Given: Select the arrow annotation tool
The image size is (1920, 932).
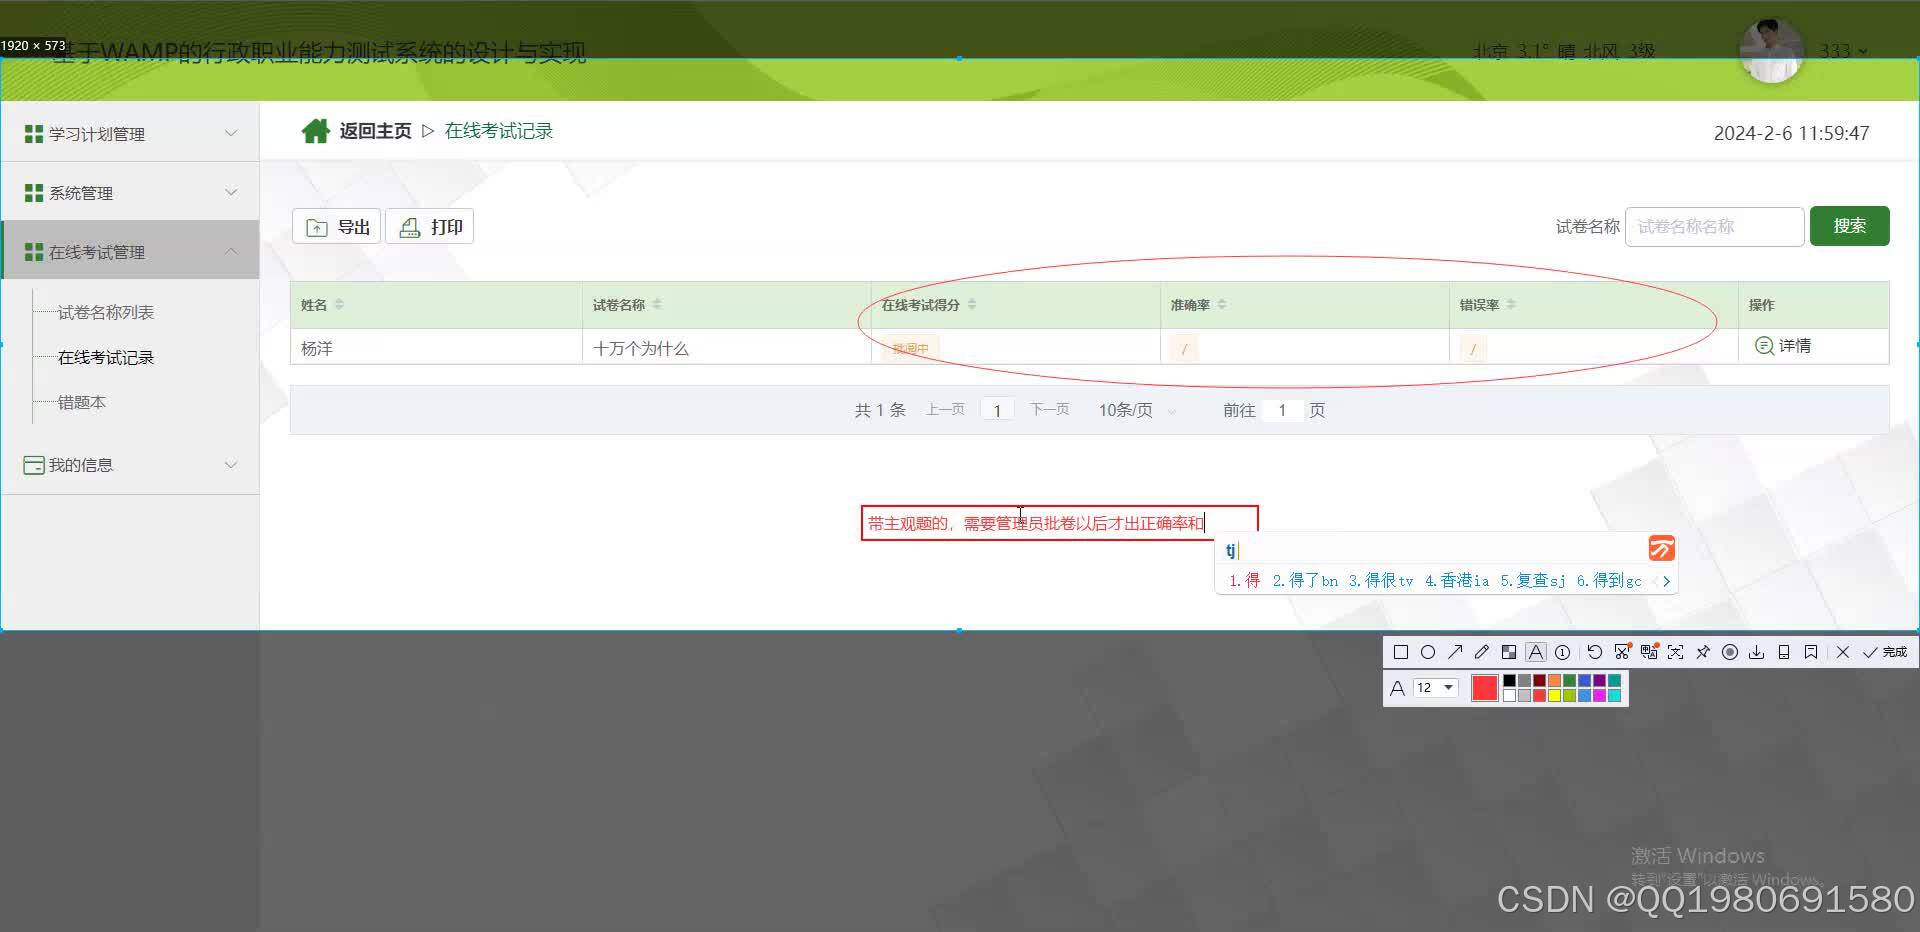Looking at the screenshot, I should pos(1455,652).
